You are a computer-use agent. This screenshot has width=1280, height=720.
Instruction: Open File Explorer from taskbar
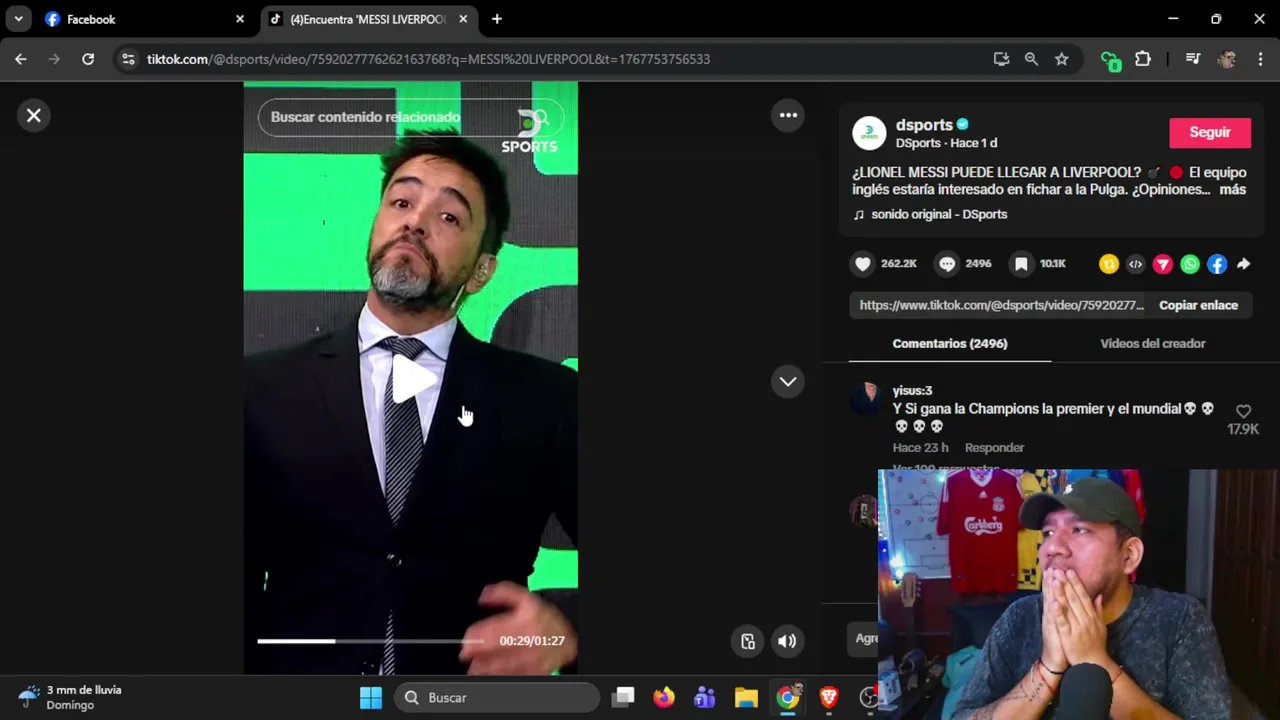(746, 698)
